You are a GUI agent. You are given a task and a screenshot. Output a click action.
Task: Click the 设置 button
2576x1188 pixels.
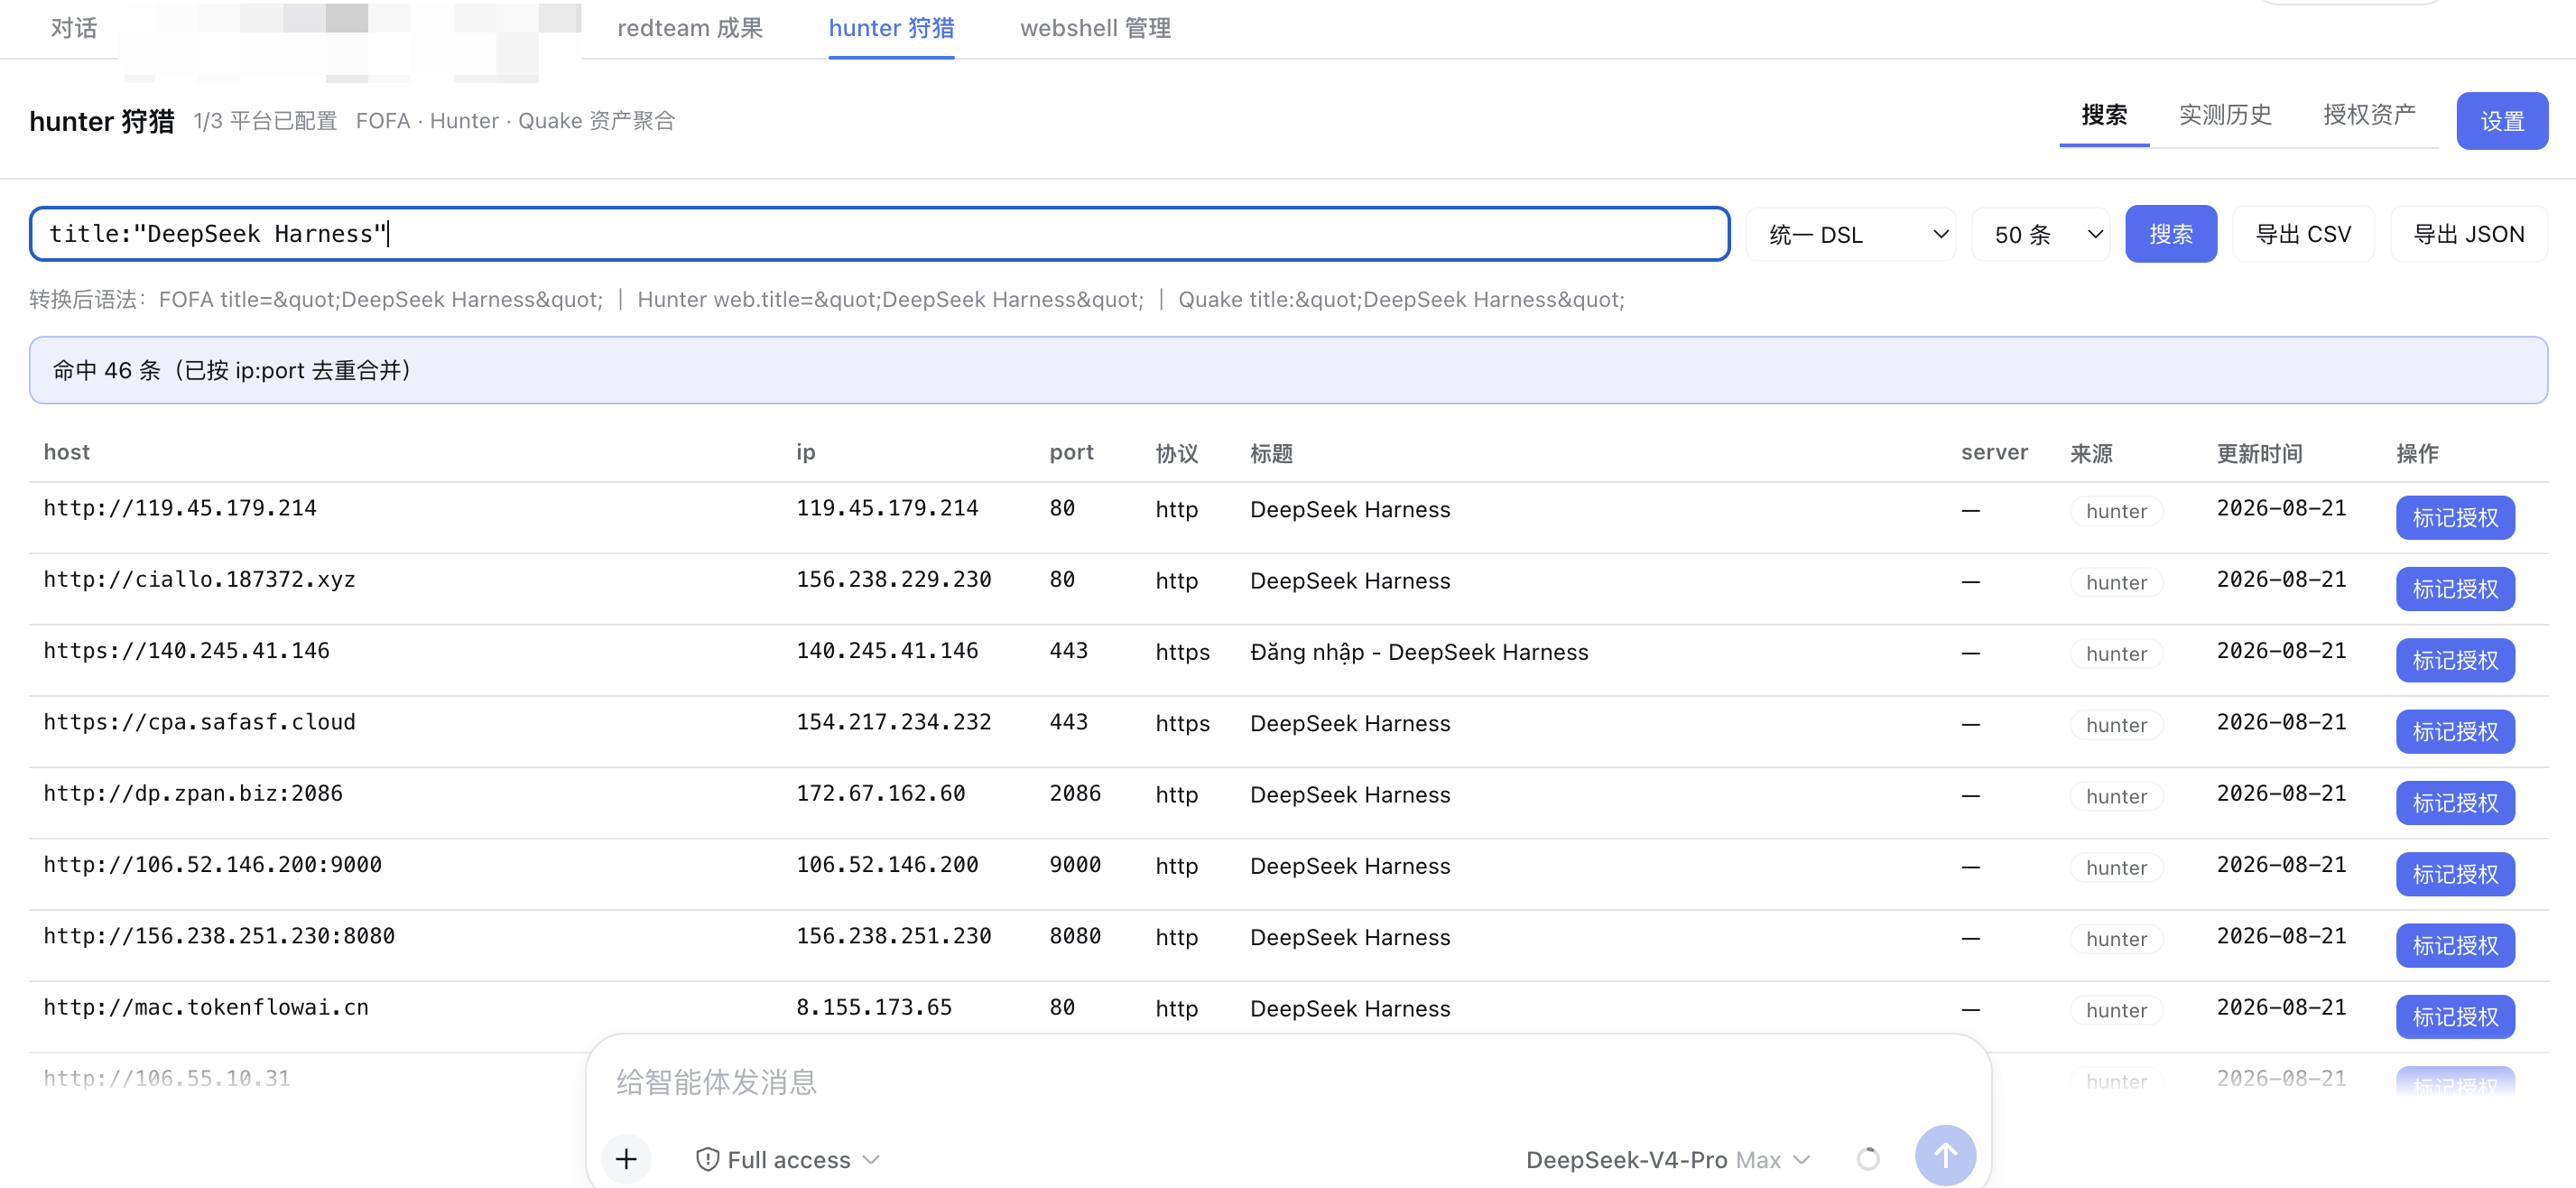2502,121
